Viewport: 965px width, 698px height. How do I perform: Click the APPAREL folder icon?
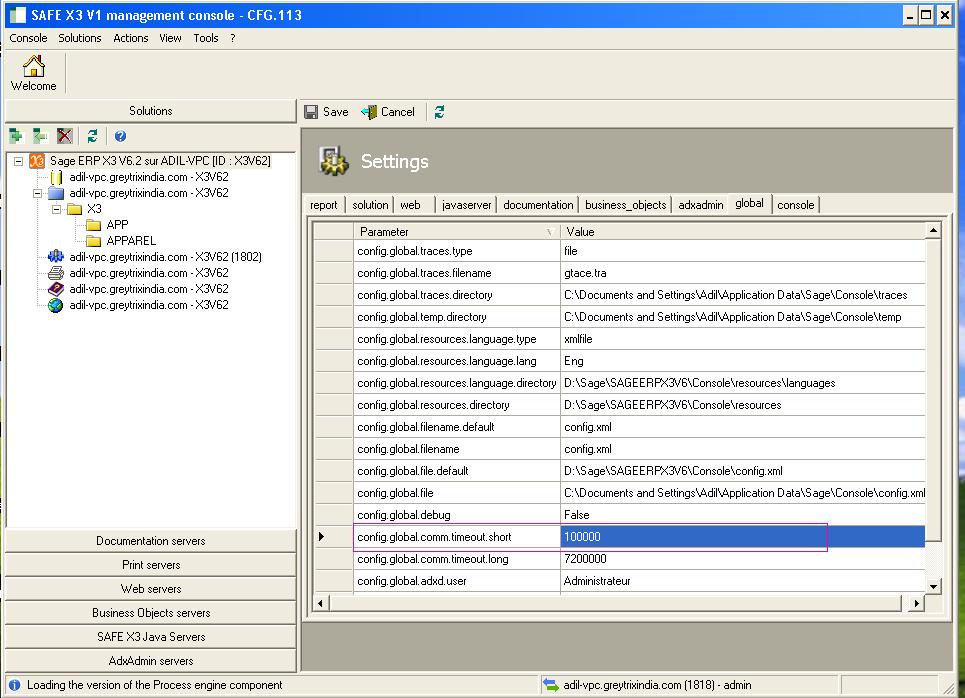[x=94, y=241]
